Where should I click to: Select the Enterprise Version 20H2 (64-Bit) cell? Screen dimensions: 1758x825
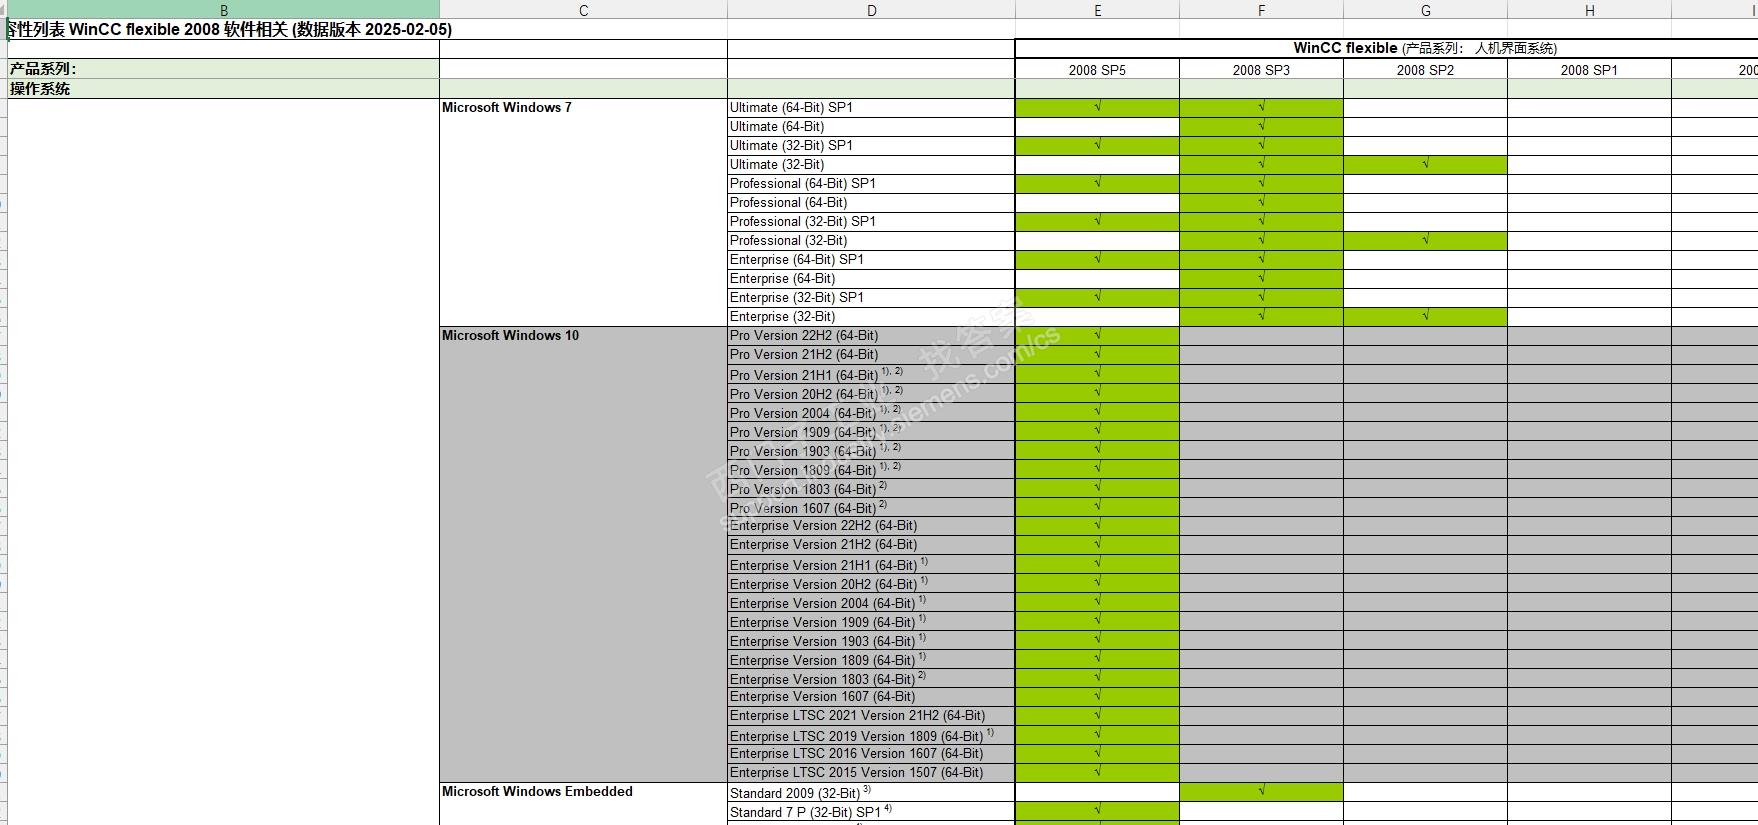coord(871,583)
